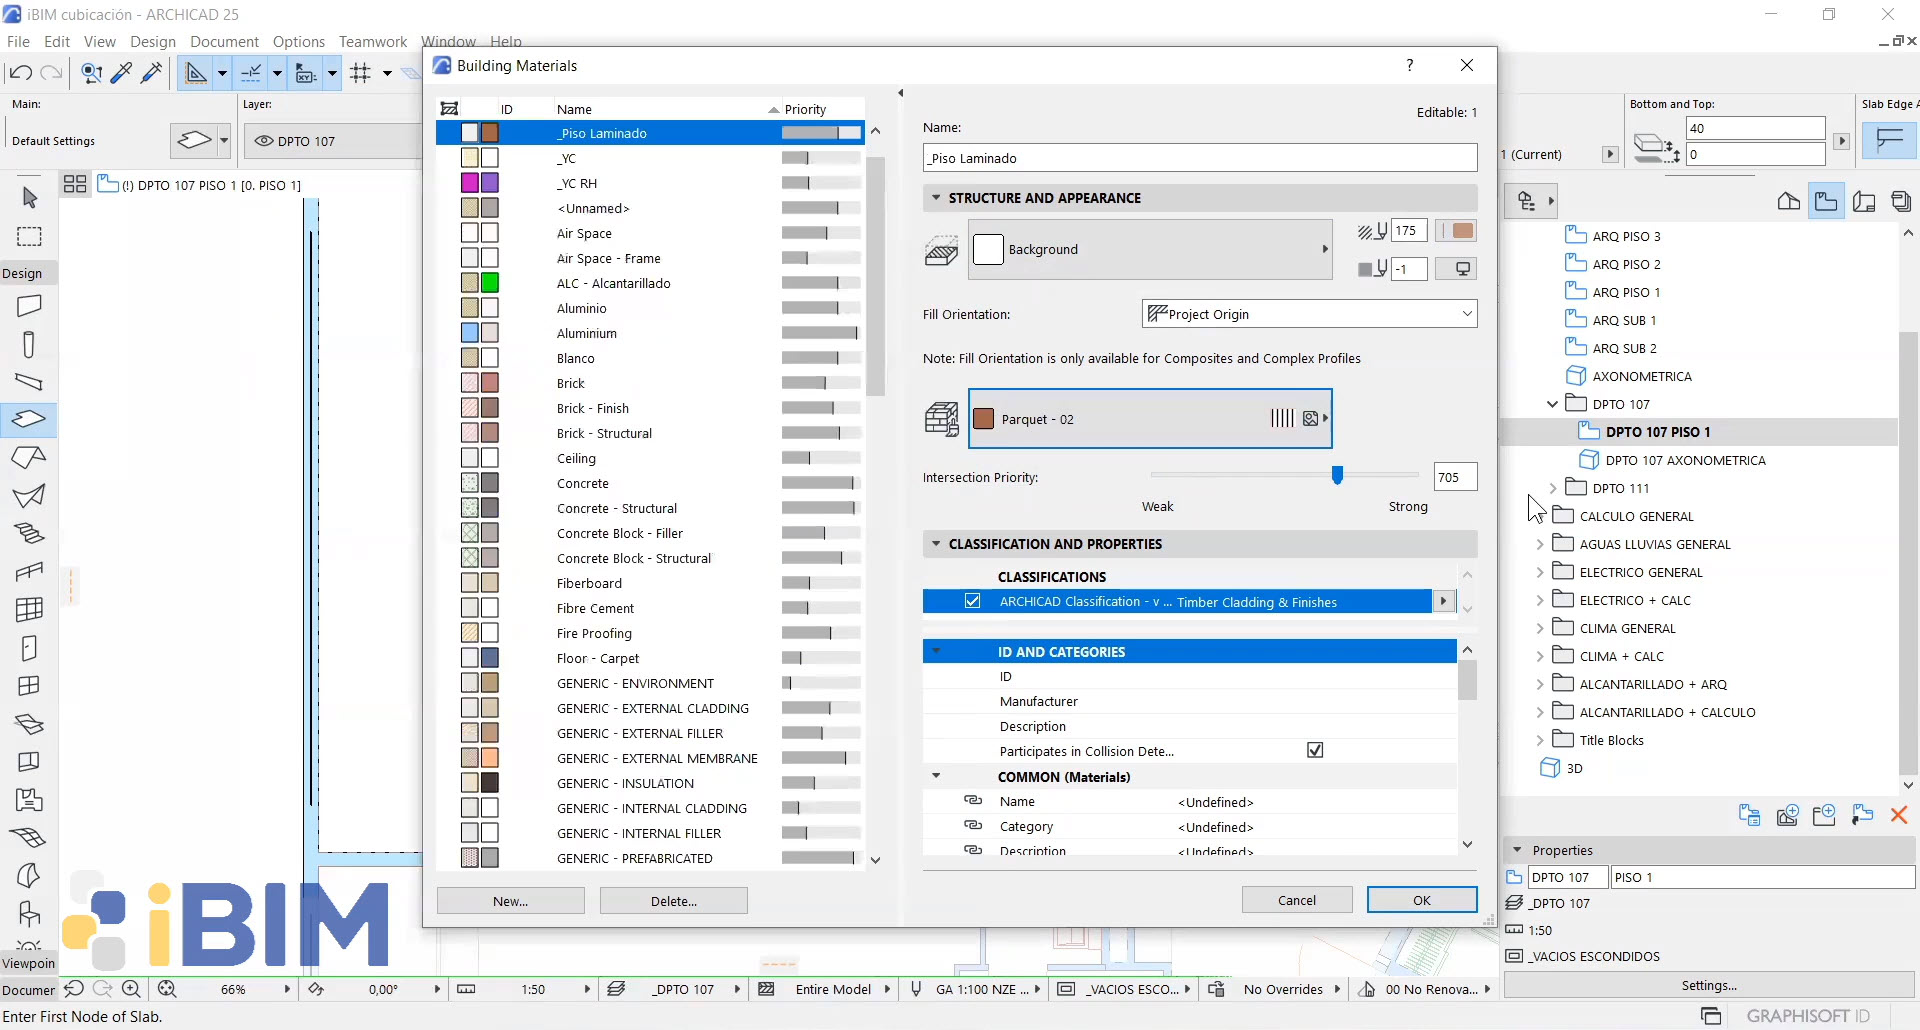Open the Fill Orientation Project Origin dropdown

(1309, 314)
